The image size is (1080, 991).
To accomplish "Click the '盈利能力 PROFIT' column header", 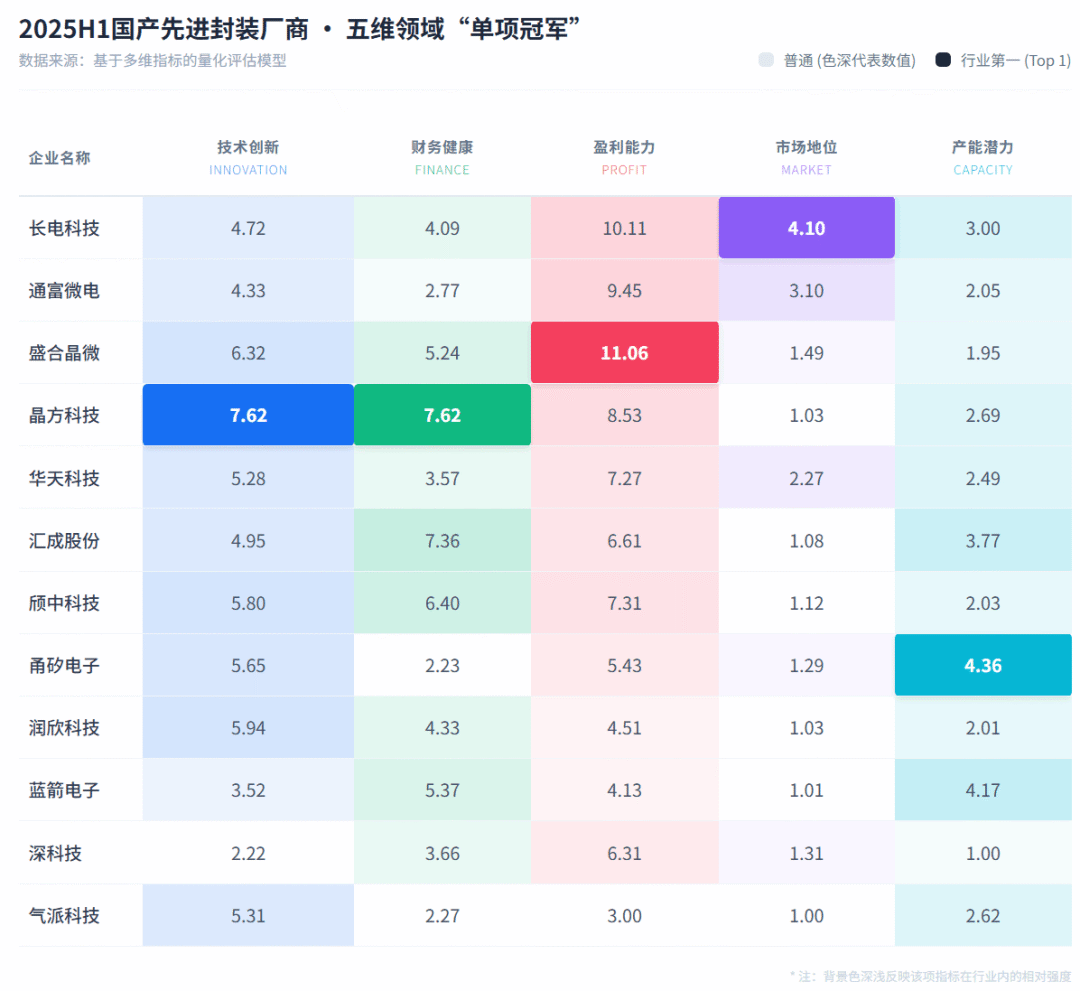I will (x=624, y=158).
